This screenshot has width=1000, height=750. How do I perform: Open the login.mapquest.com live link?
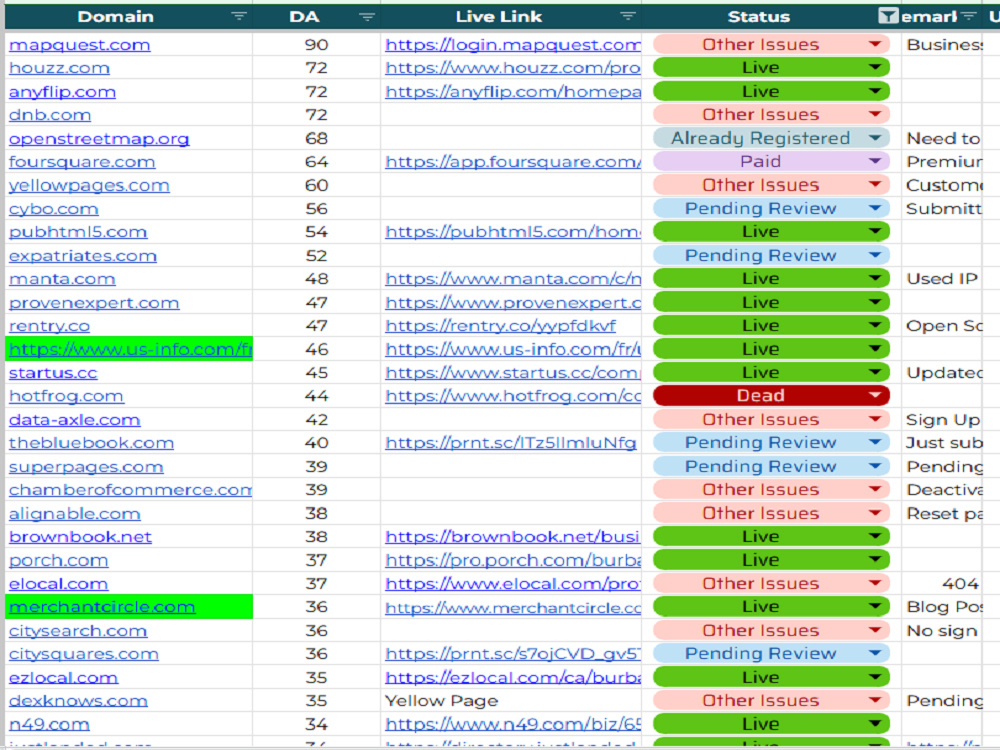point(513,45)
